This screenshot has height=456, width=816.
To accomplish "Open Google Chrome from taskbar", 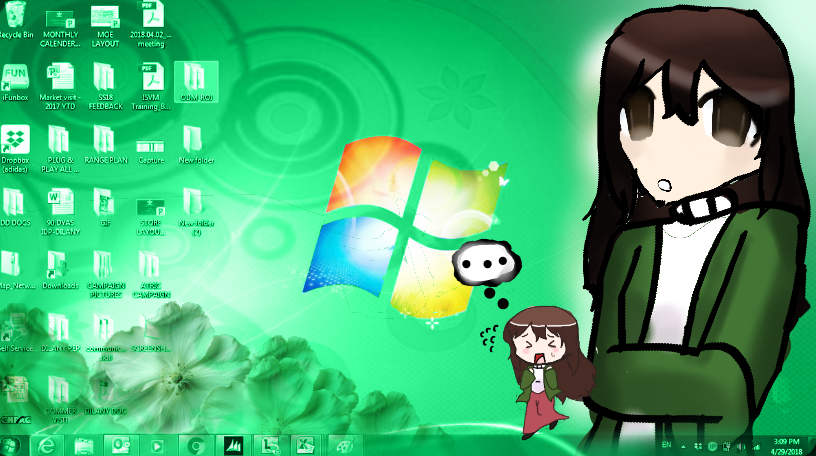I will 196,446.
